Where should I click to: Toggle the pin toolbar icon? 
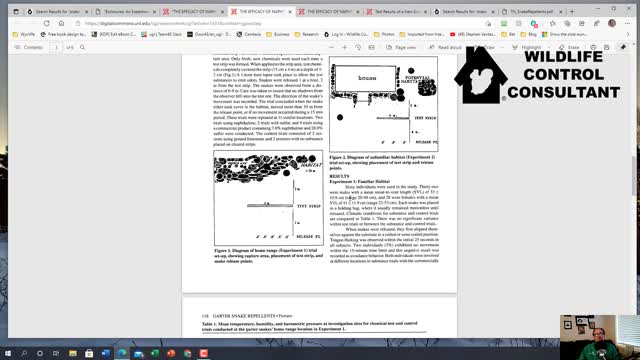tap(623, 47)
